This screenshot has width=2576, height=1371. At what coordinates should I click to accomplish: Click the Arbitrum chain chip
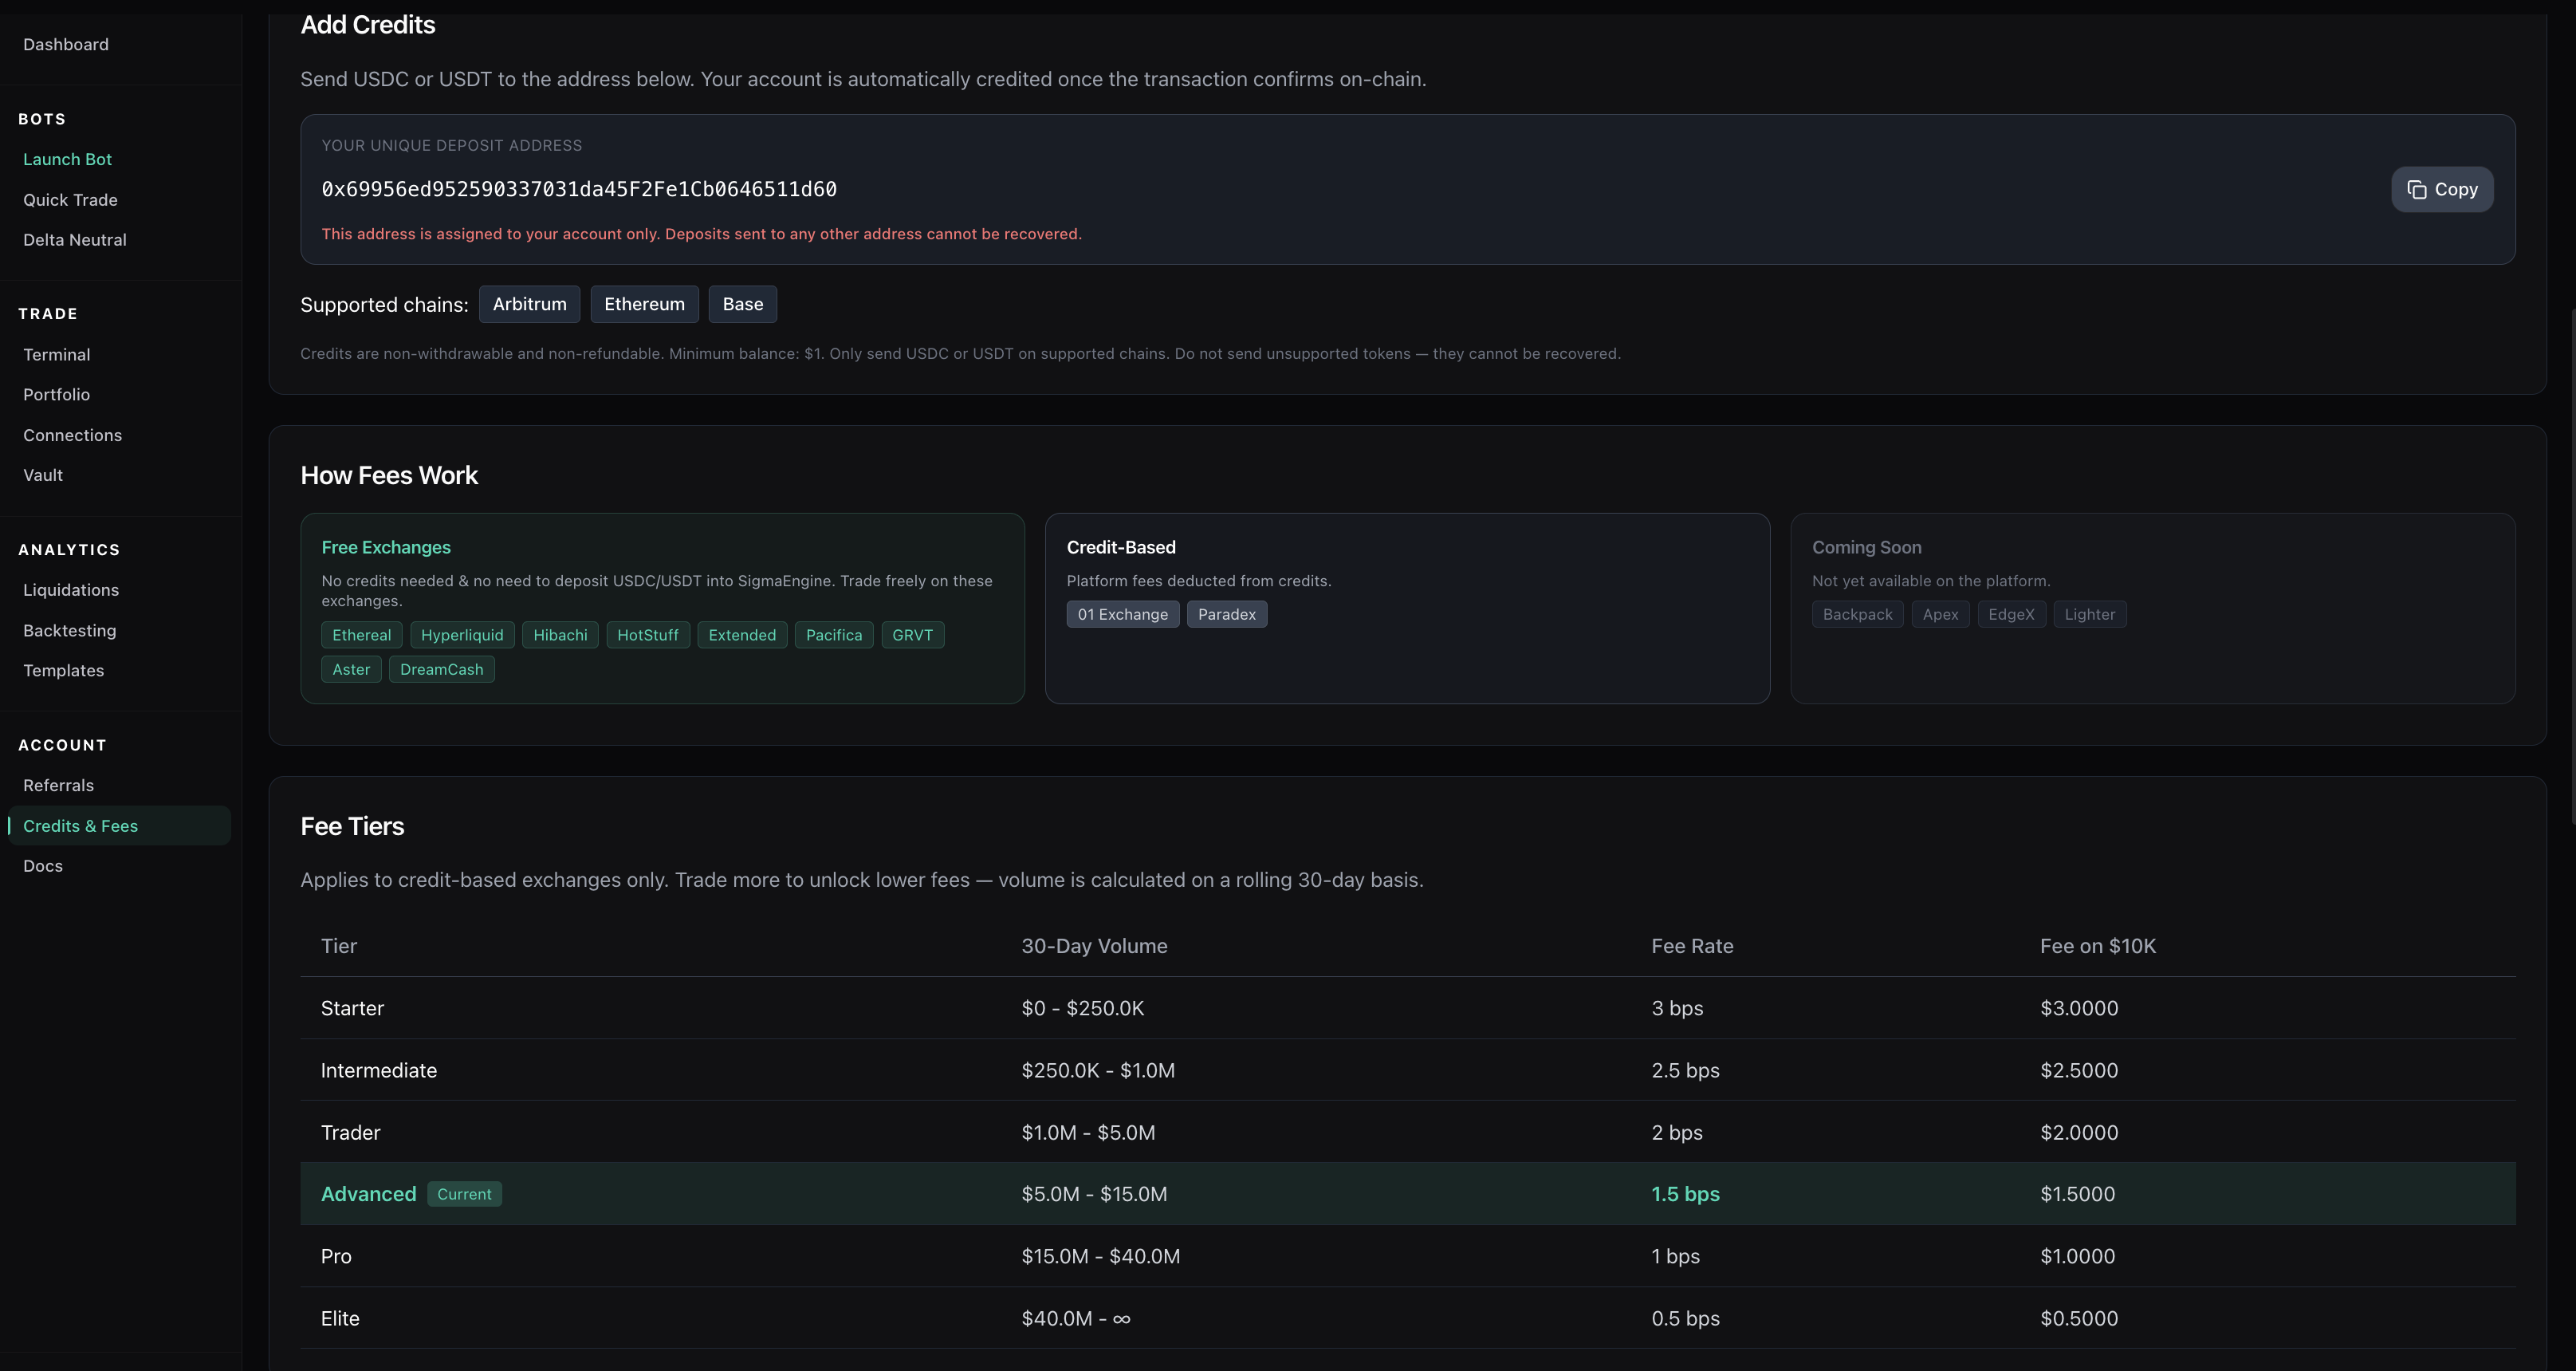click(529, 304)
